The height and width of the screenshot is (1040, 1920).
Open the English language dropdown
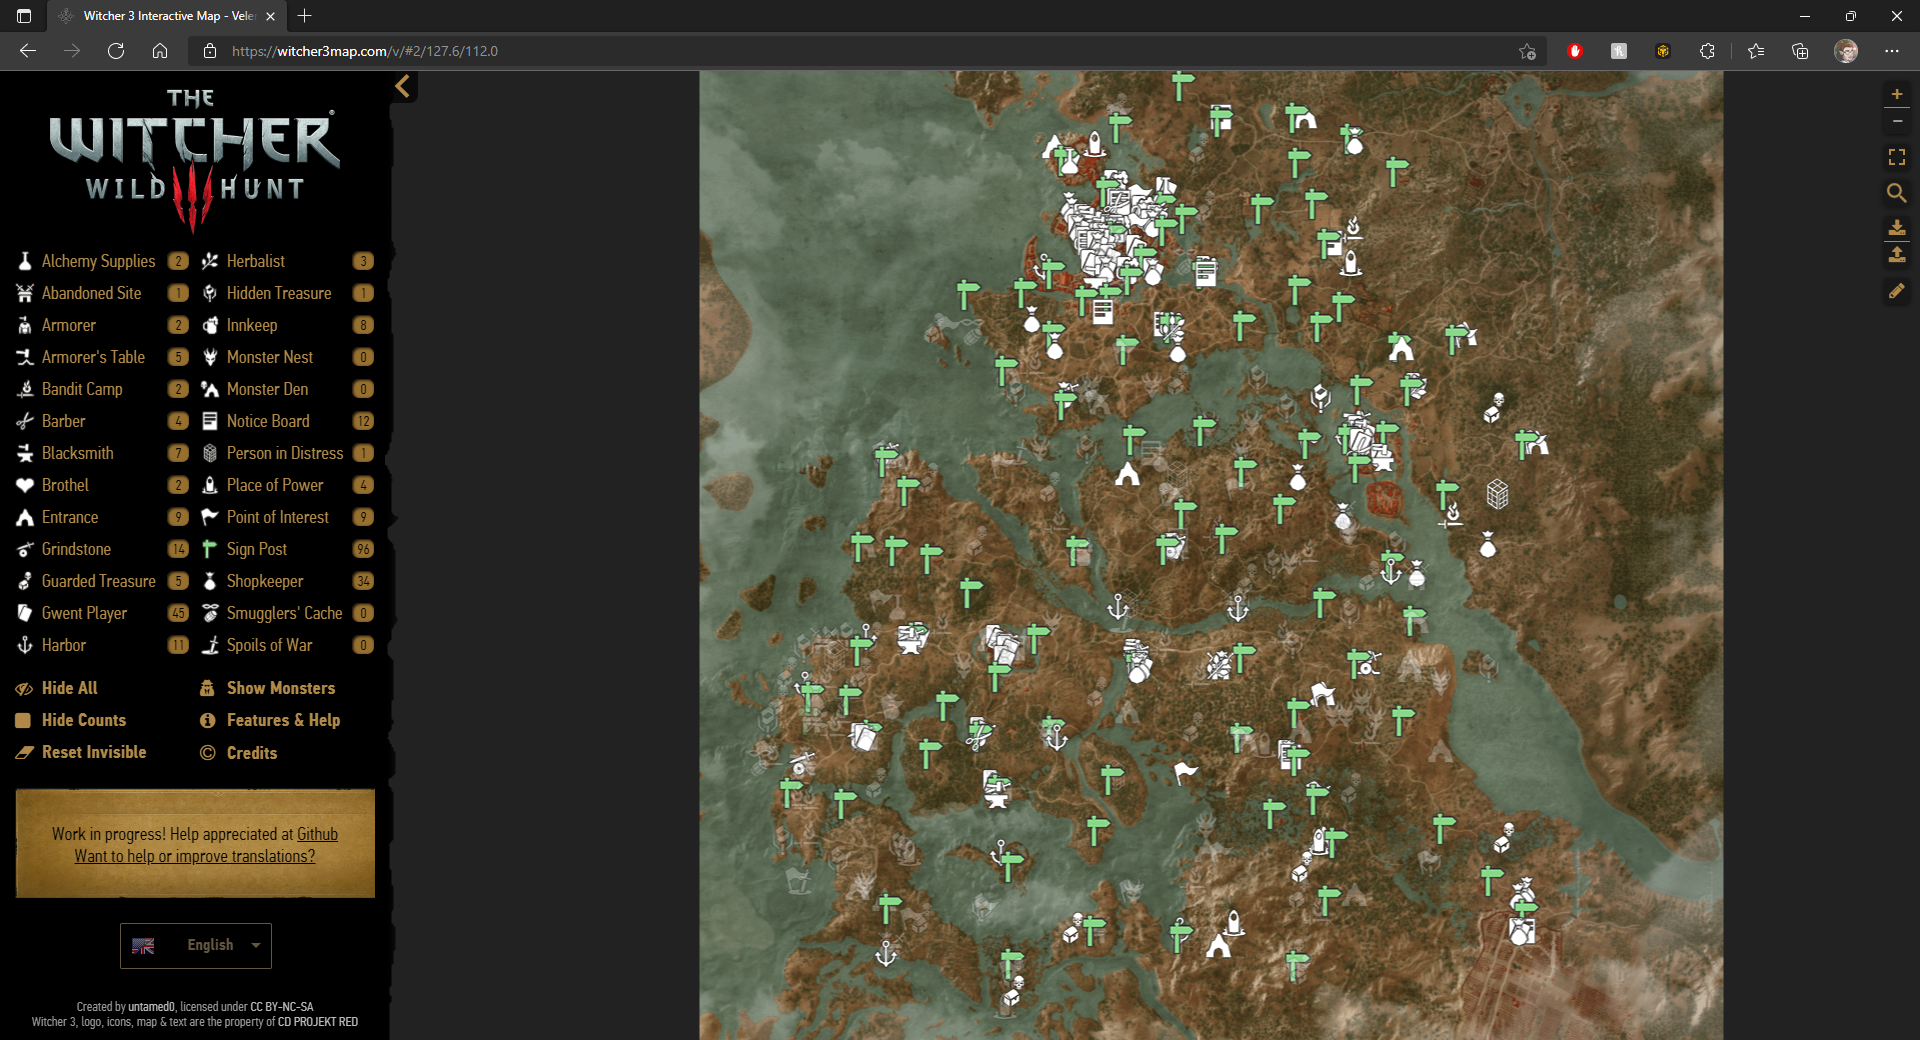(195, 945)
